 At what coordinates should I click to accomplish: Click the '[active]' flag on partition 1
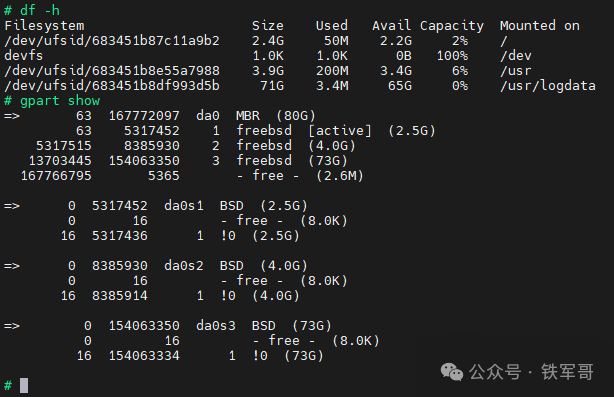pos(340,131)
